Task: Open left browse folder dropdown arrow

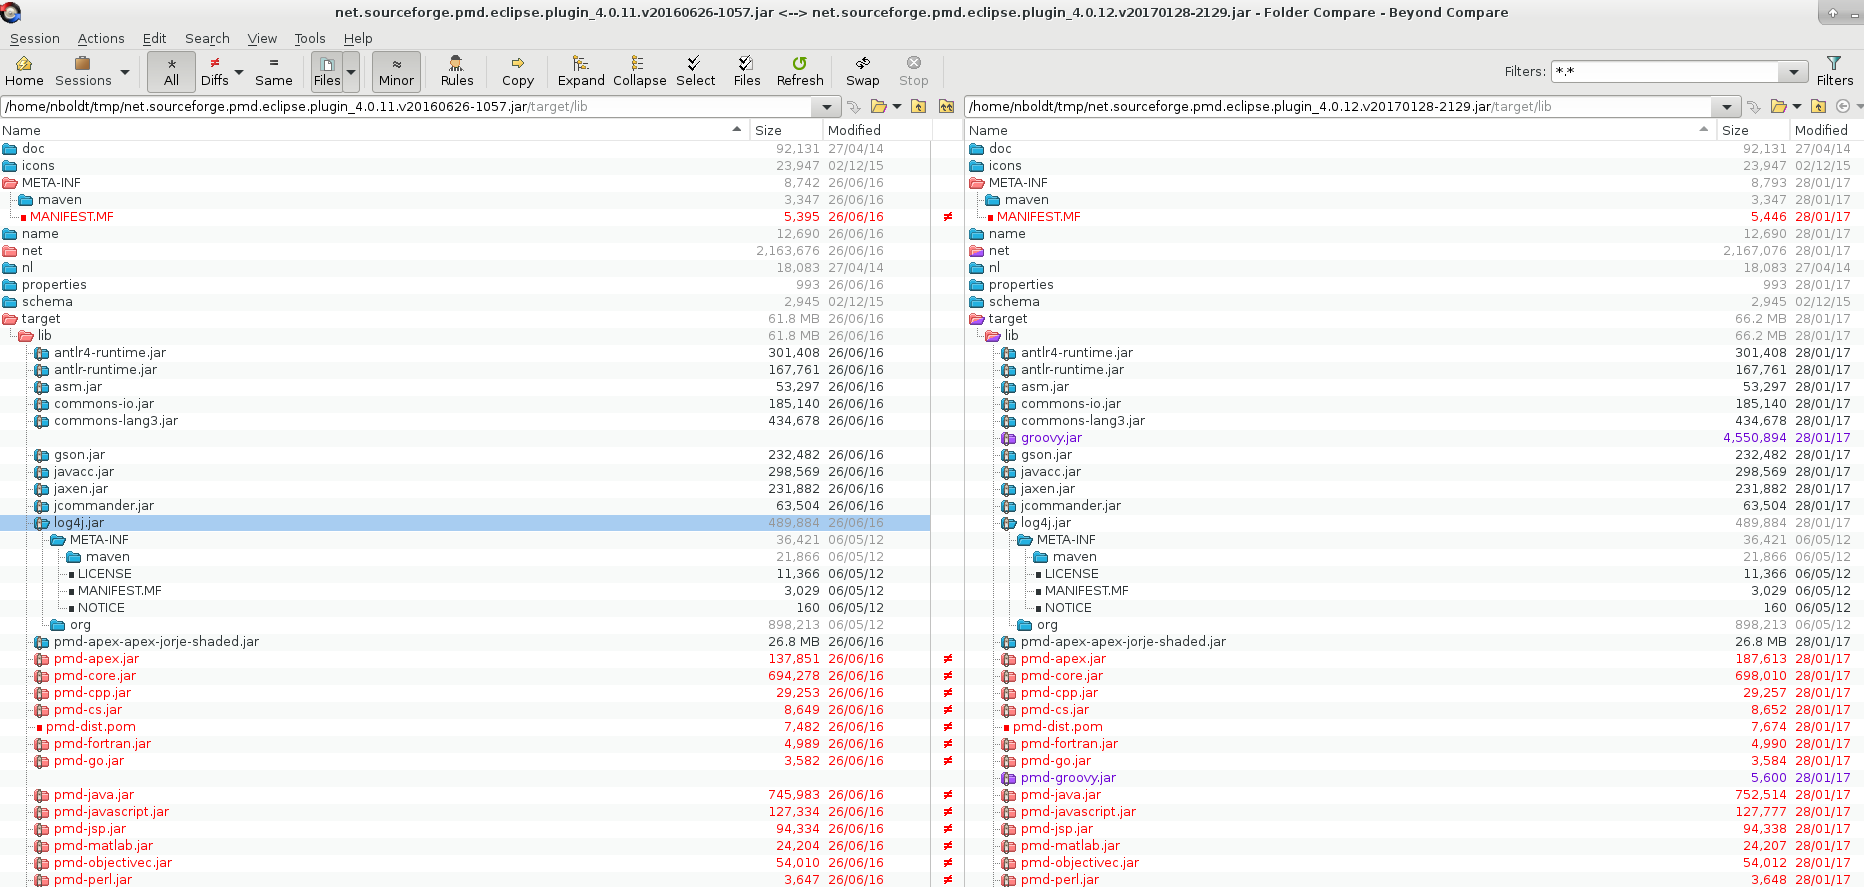Action: (x=897, y=106)
